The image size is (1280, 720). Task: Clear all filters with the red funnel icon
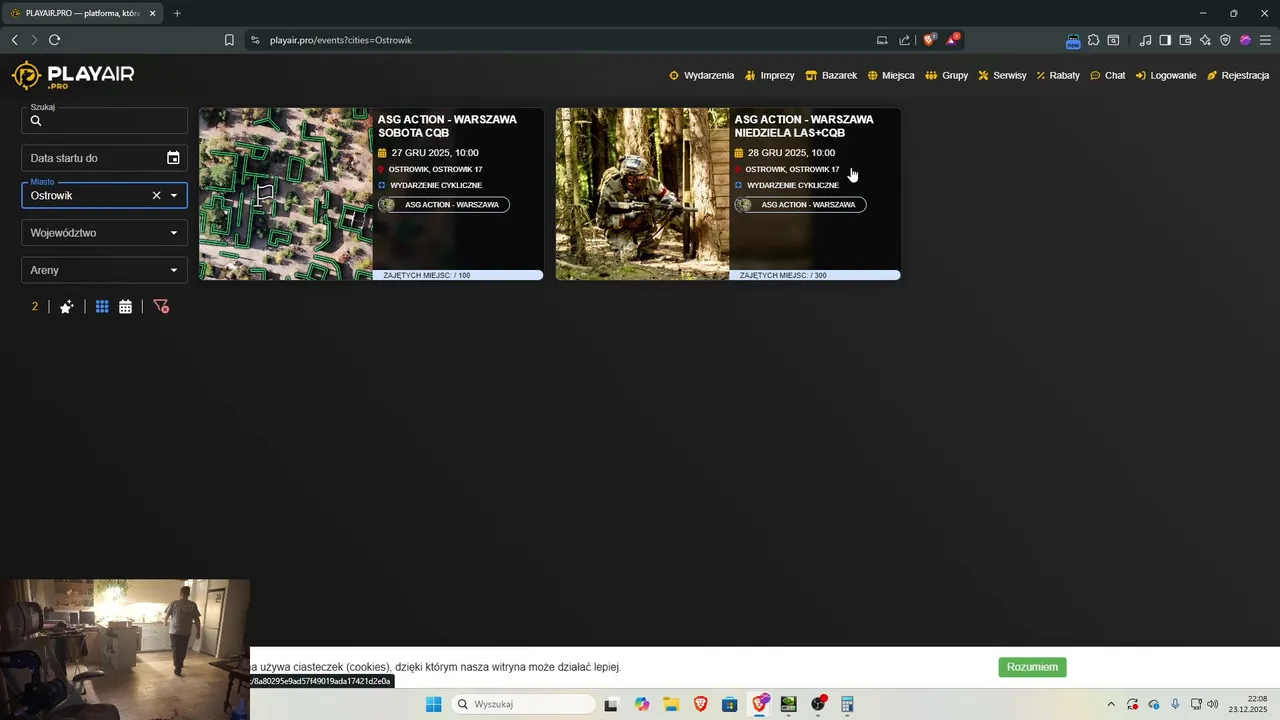(161, 307)
